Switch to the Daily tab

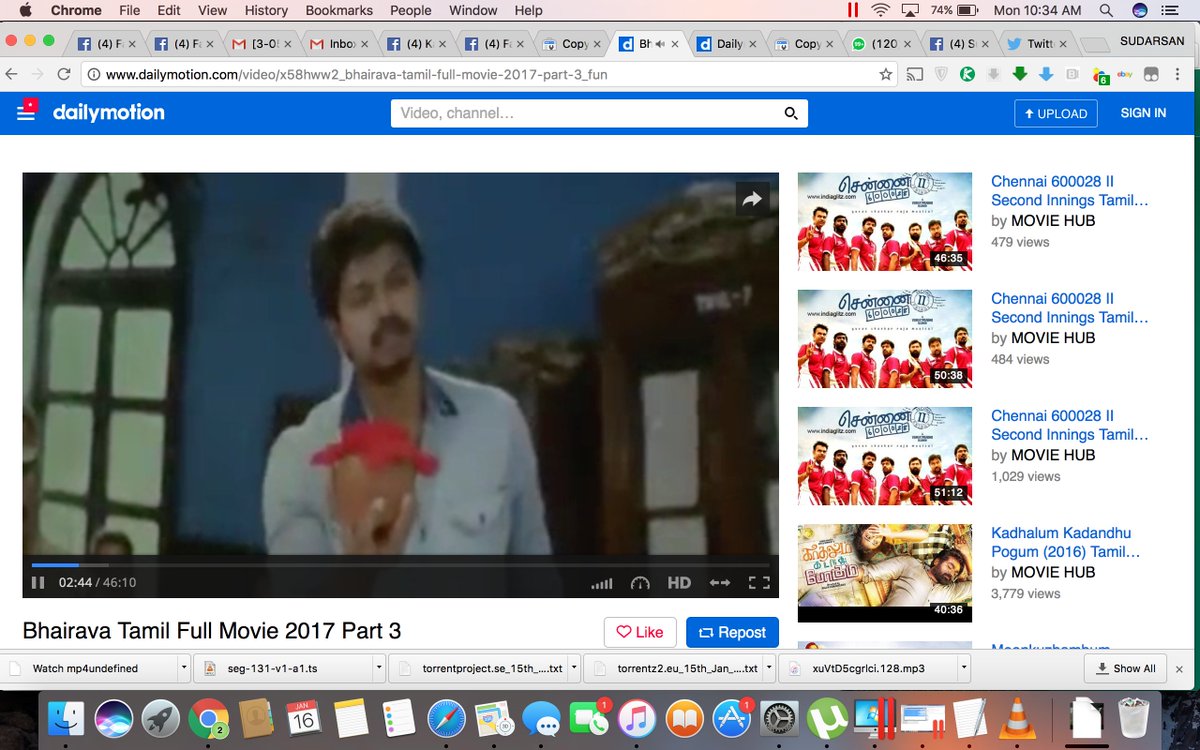tap(725, 44)
